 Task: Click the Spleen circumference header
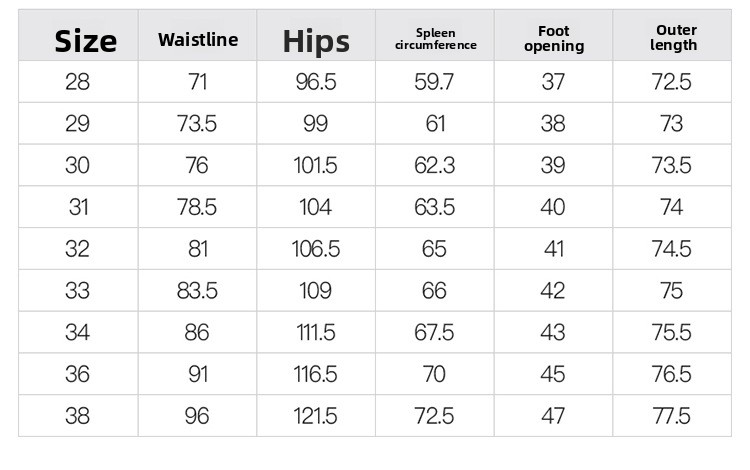(x=435, y=39)
